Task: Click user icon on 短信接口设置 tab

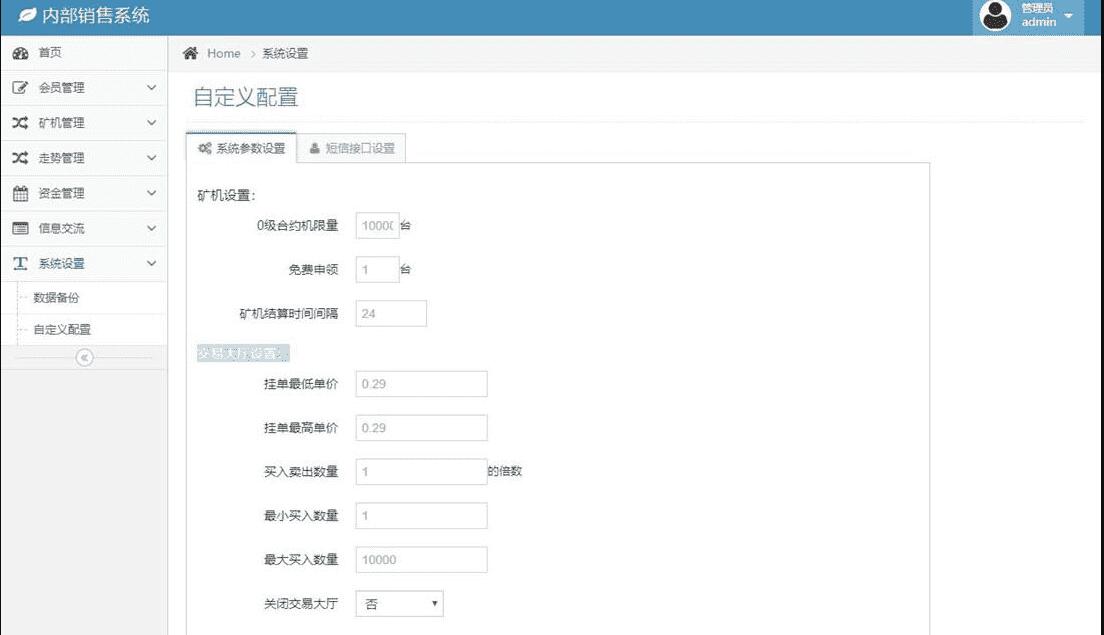Action: point(315,148)
